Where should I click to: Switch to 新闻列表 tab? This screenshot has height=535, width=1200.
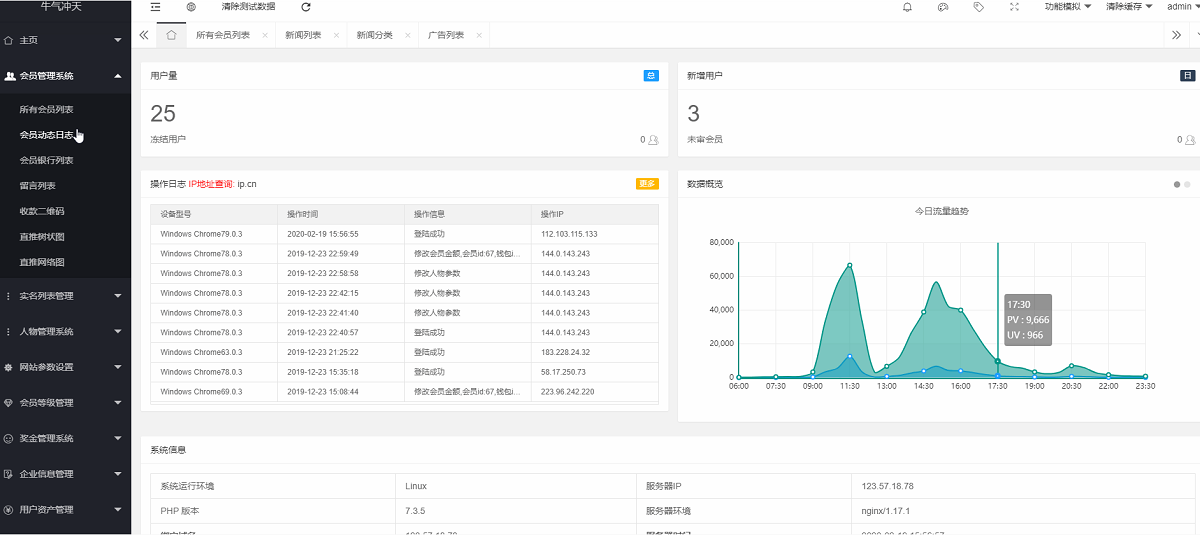303,35
